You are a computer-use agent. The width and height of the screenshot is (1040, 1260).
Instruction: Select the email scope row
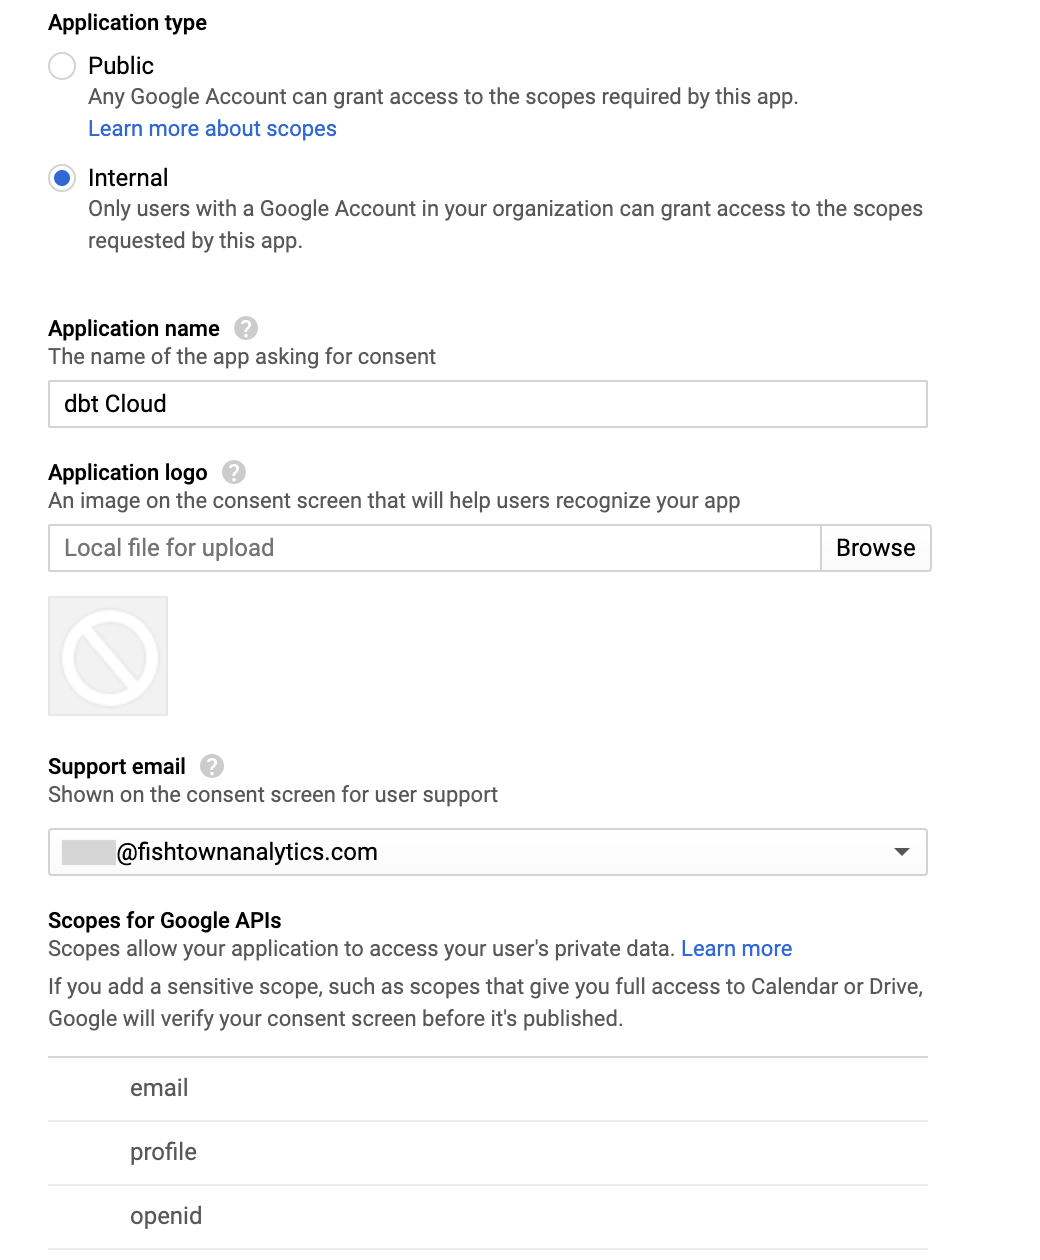coord(158,1089)
